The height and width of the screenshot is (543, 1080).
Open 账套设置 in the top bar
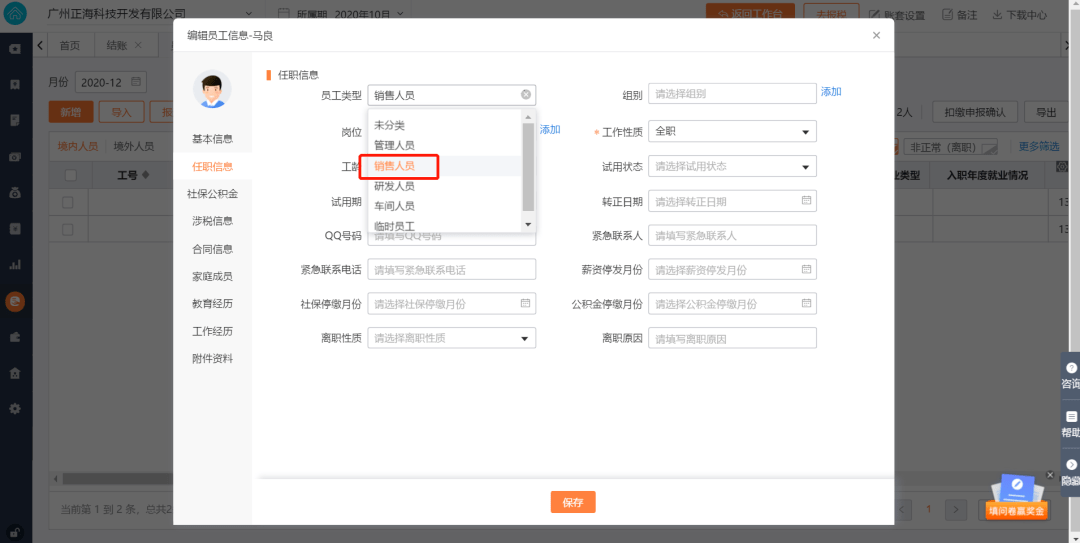click(896, 14)
